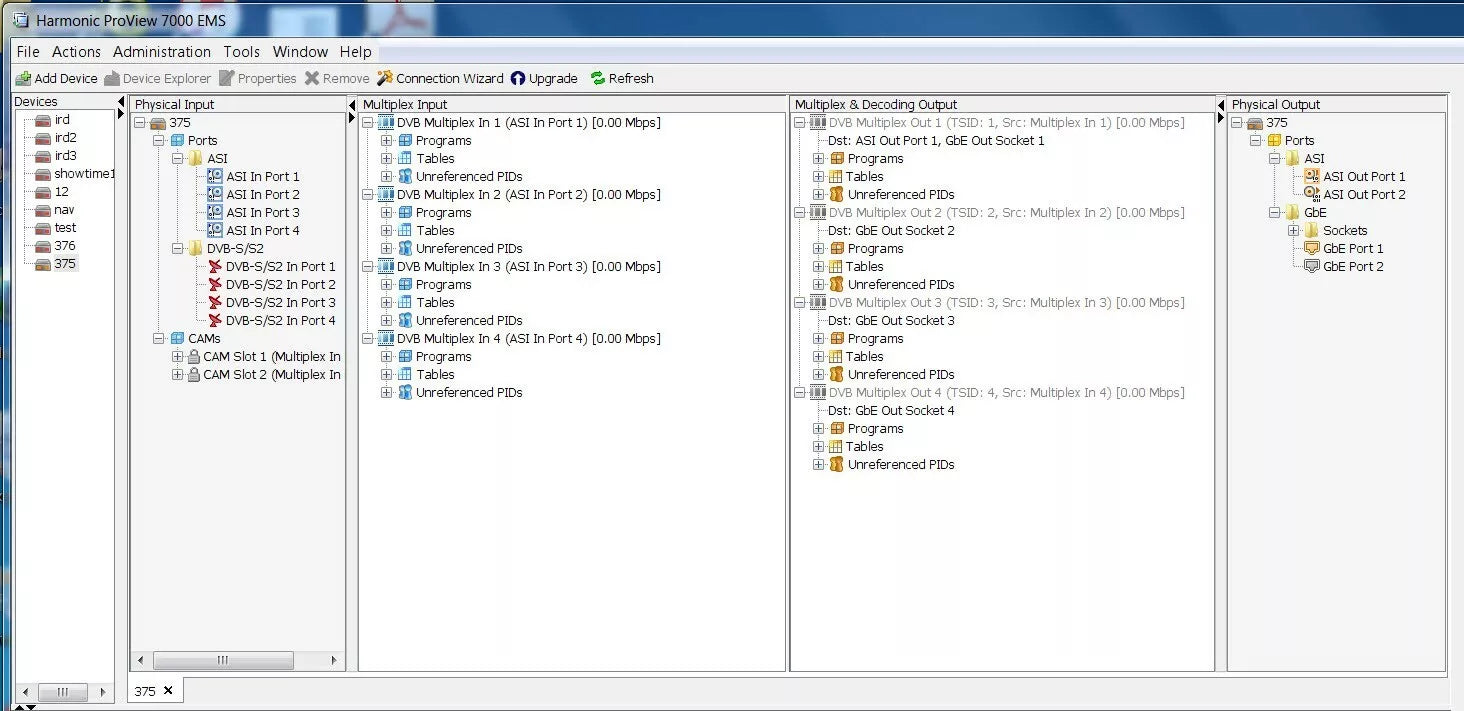Select the test device in Devices

[x=65, y=228]
